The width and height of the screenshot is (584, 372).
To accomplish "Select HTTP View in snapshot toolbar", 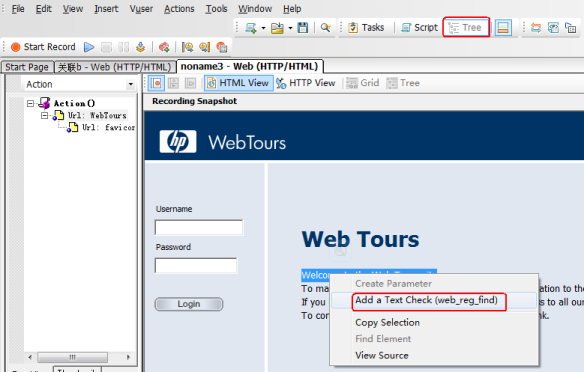I will pyautogui.click(x=306, y=83).
